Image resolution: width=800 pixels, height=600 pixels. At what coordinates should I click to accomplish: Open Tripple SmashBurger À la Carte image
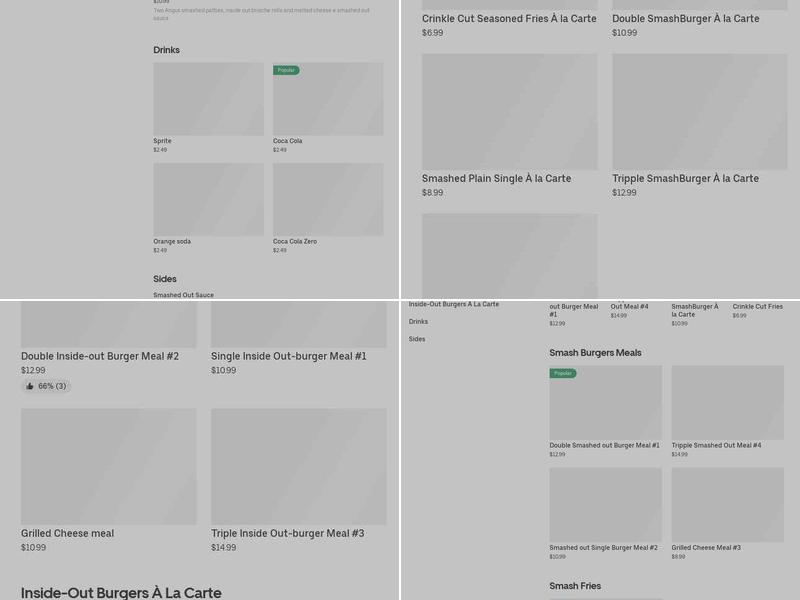(700, 112)
